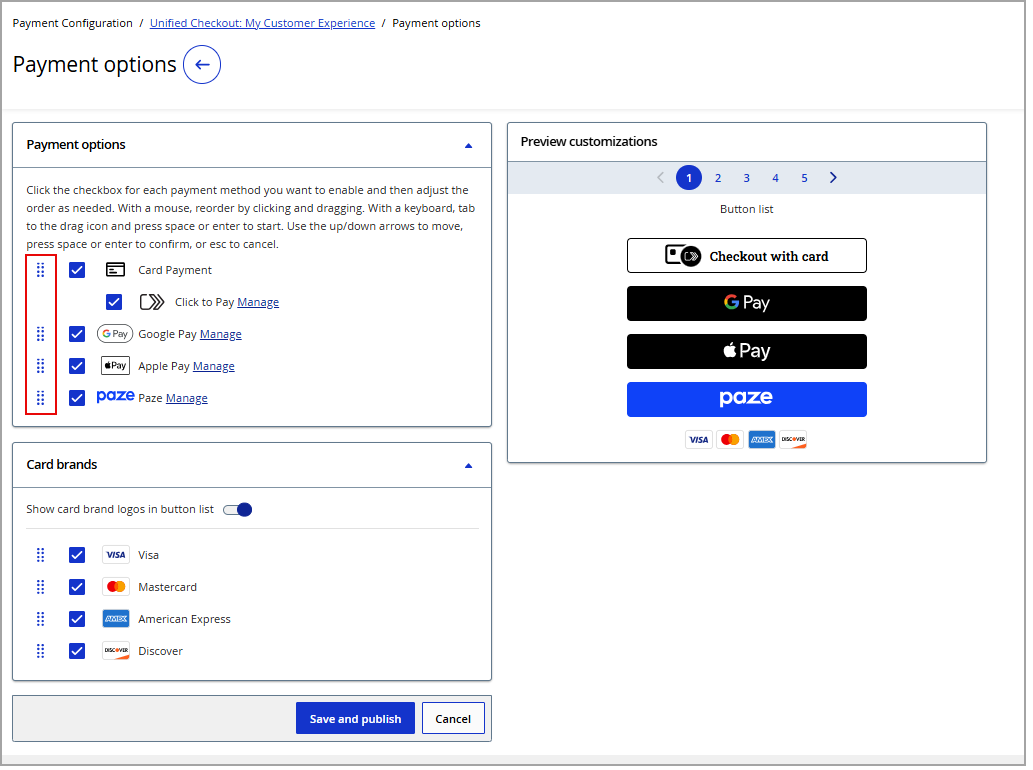
Task: Click the drag handle for Apple Pay
Action: (x=40, y=367)
